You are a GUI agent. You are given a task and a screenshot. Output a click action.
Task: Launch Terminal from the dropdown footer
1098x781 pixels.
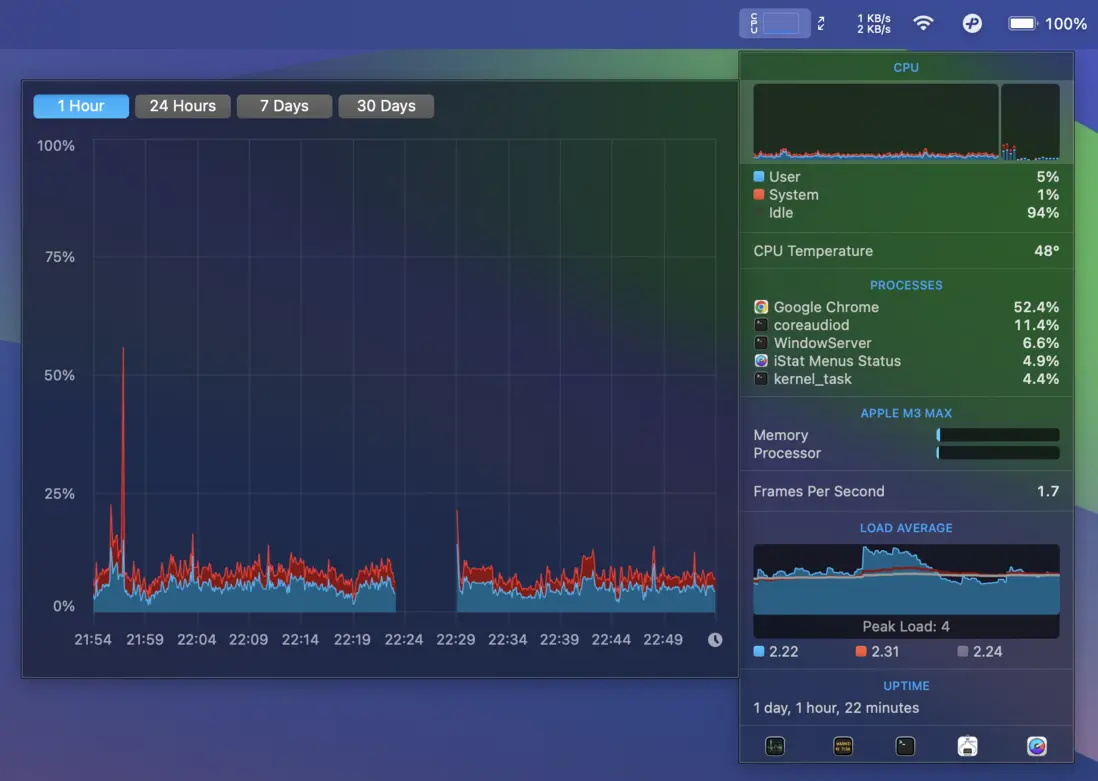(x=905, y=746)
